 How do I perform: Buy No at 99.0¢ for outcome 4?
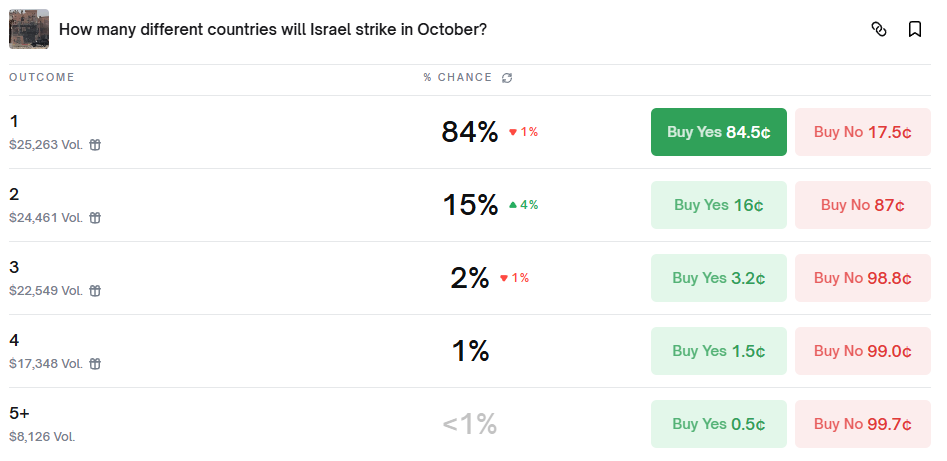(862, 351)
